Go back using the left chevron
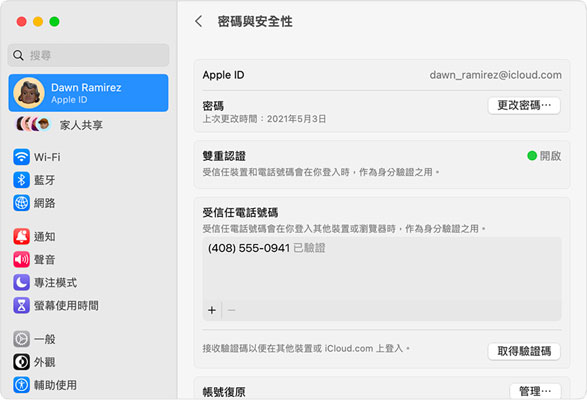The image size is (587, 400). tap(199, 21)
